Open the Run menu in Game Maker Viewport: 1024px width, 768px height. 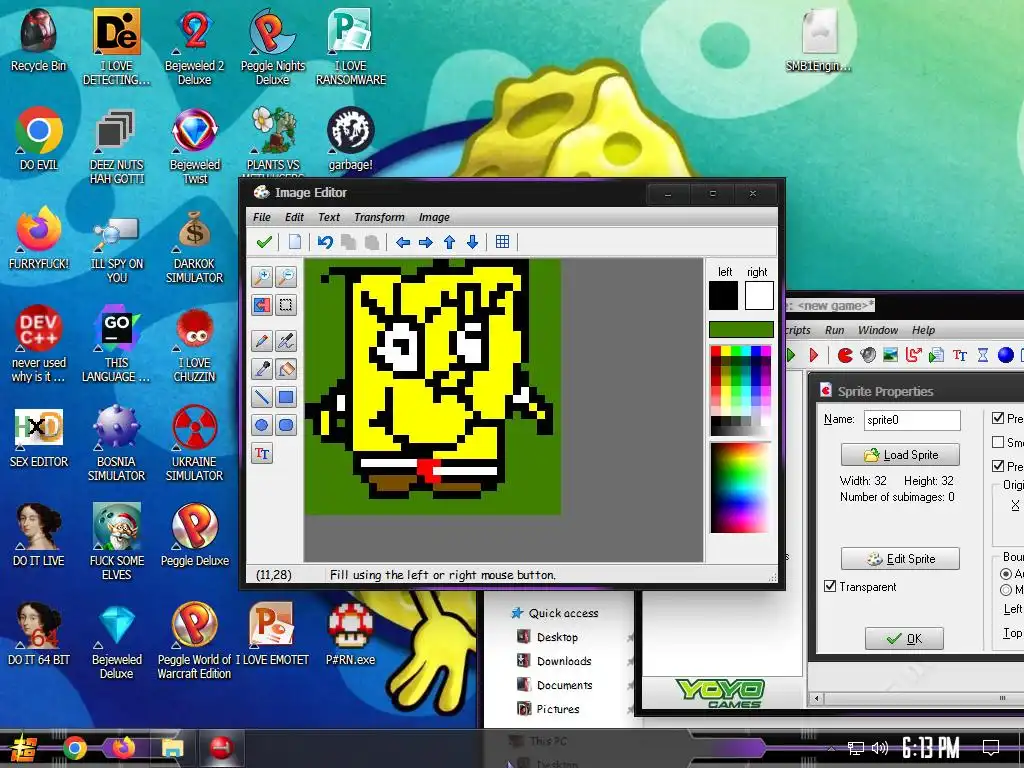(x=835, y=330)
